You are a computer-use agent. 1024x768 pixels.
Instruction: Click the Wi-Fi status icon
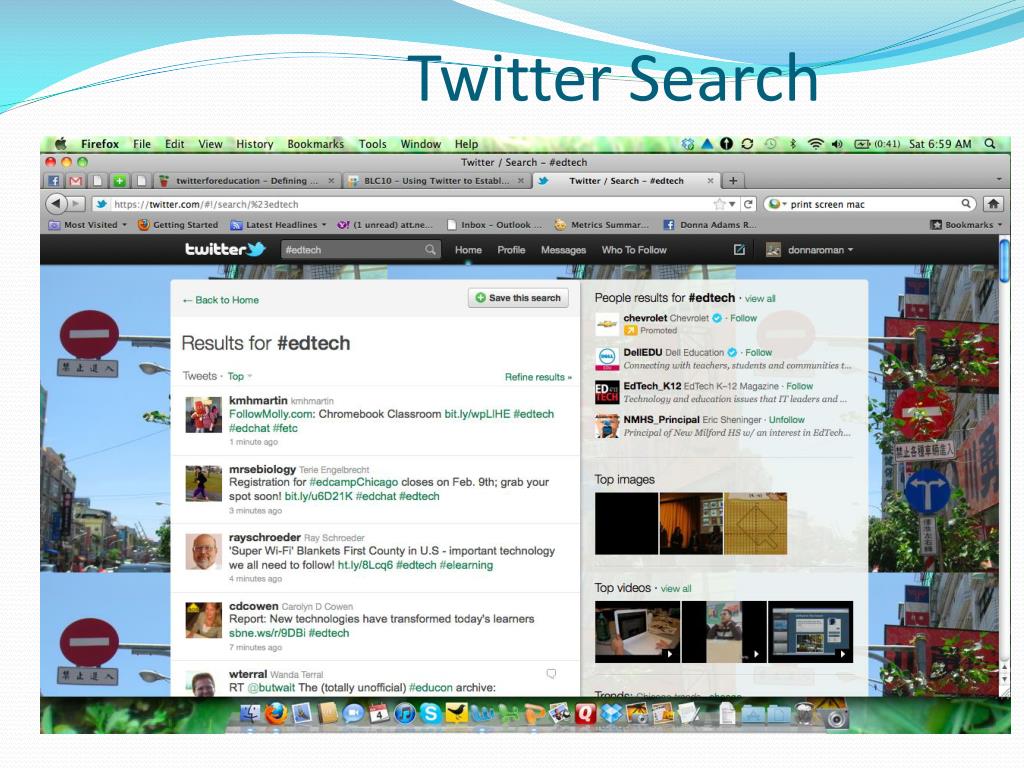pyautogui.click(x=816, y=144)
